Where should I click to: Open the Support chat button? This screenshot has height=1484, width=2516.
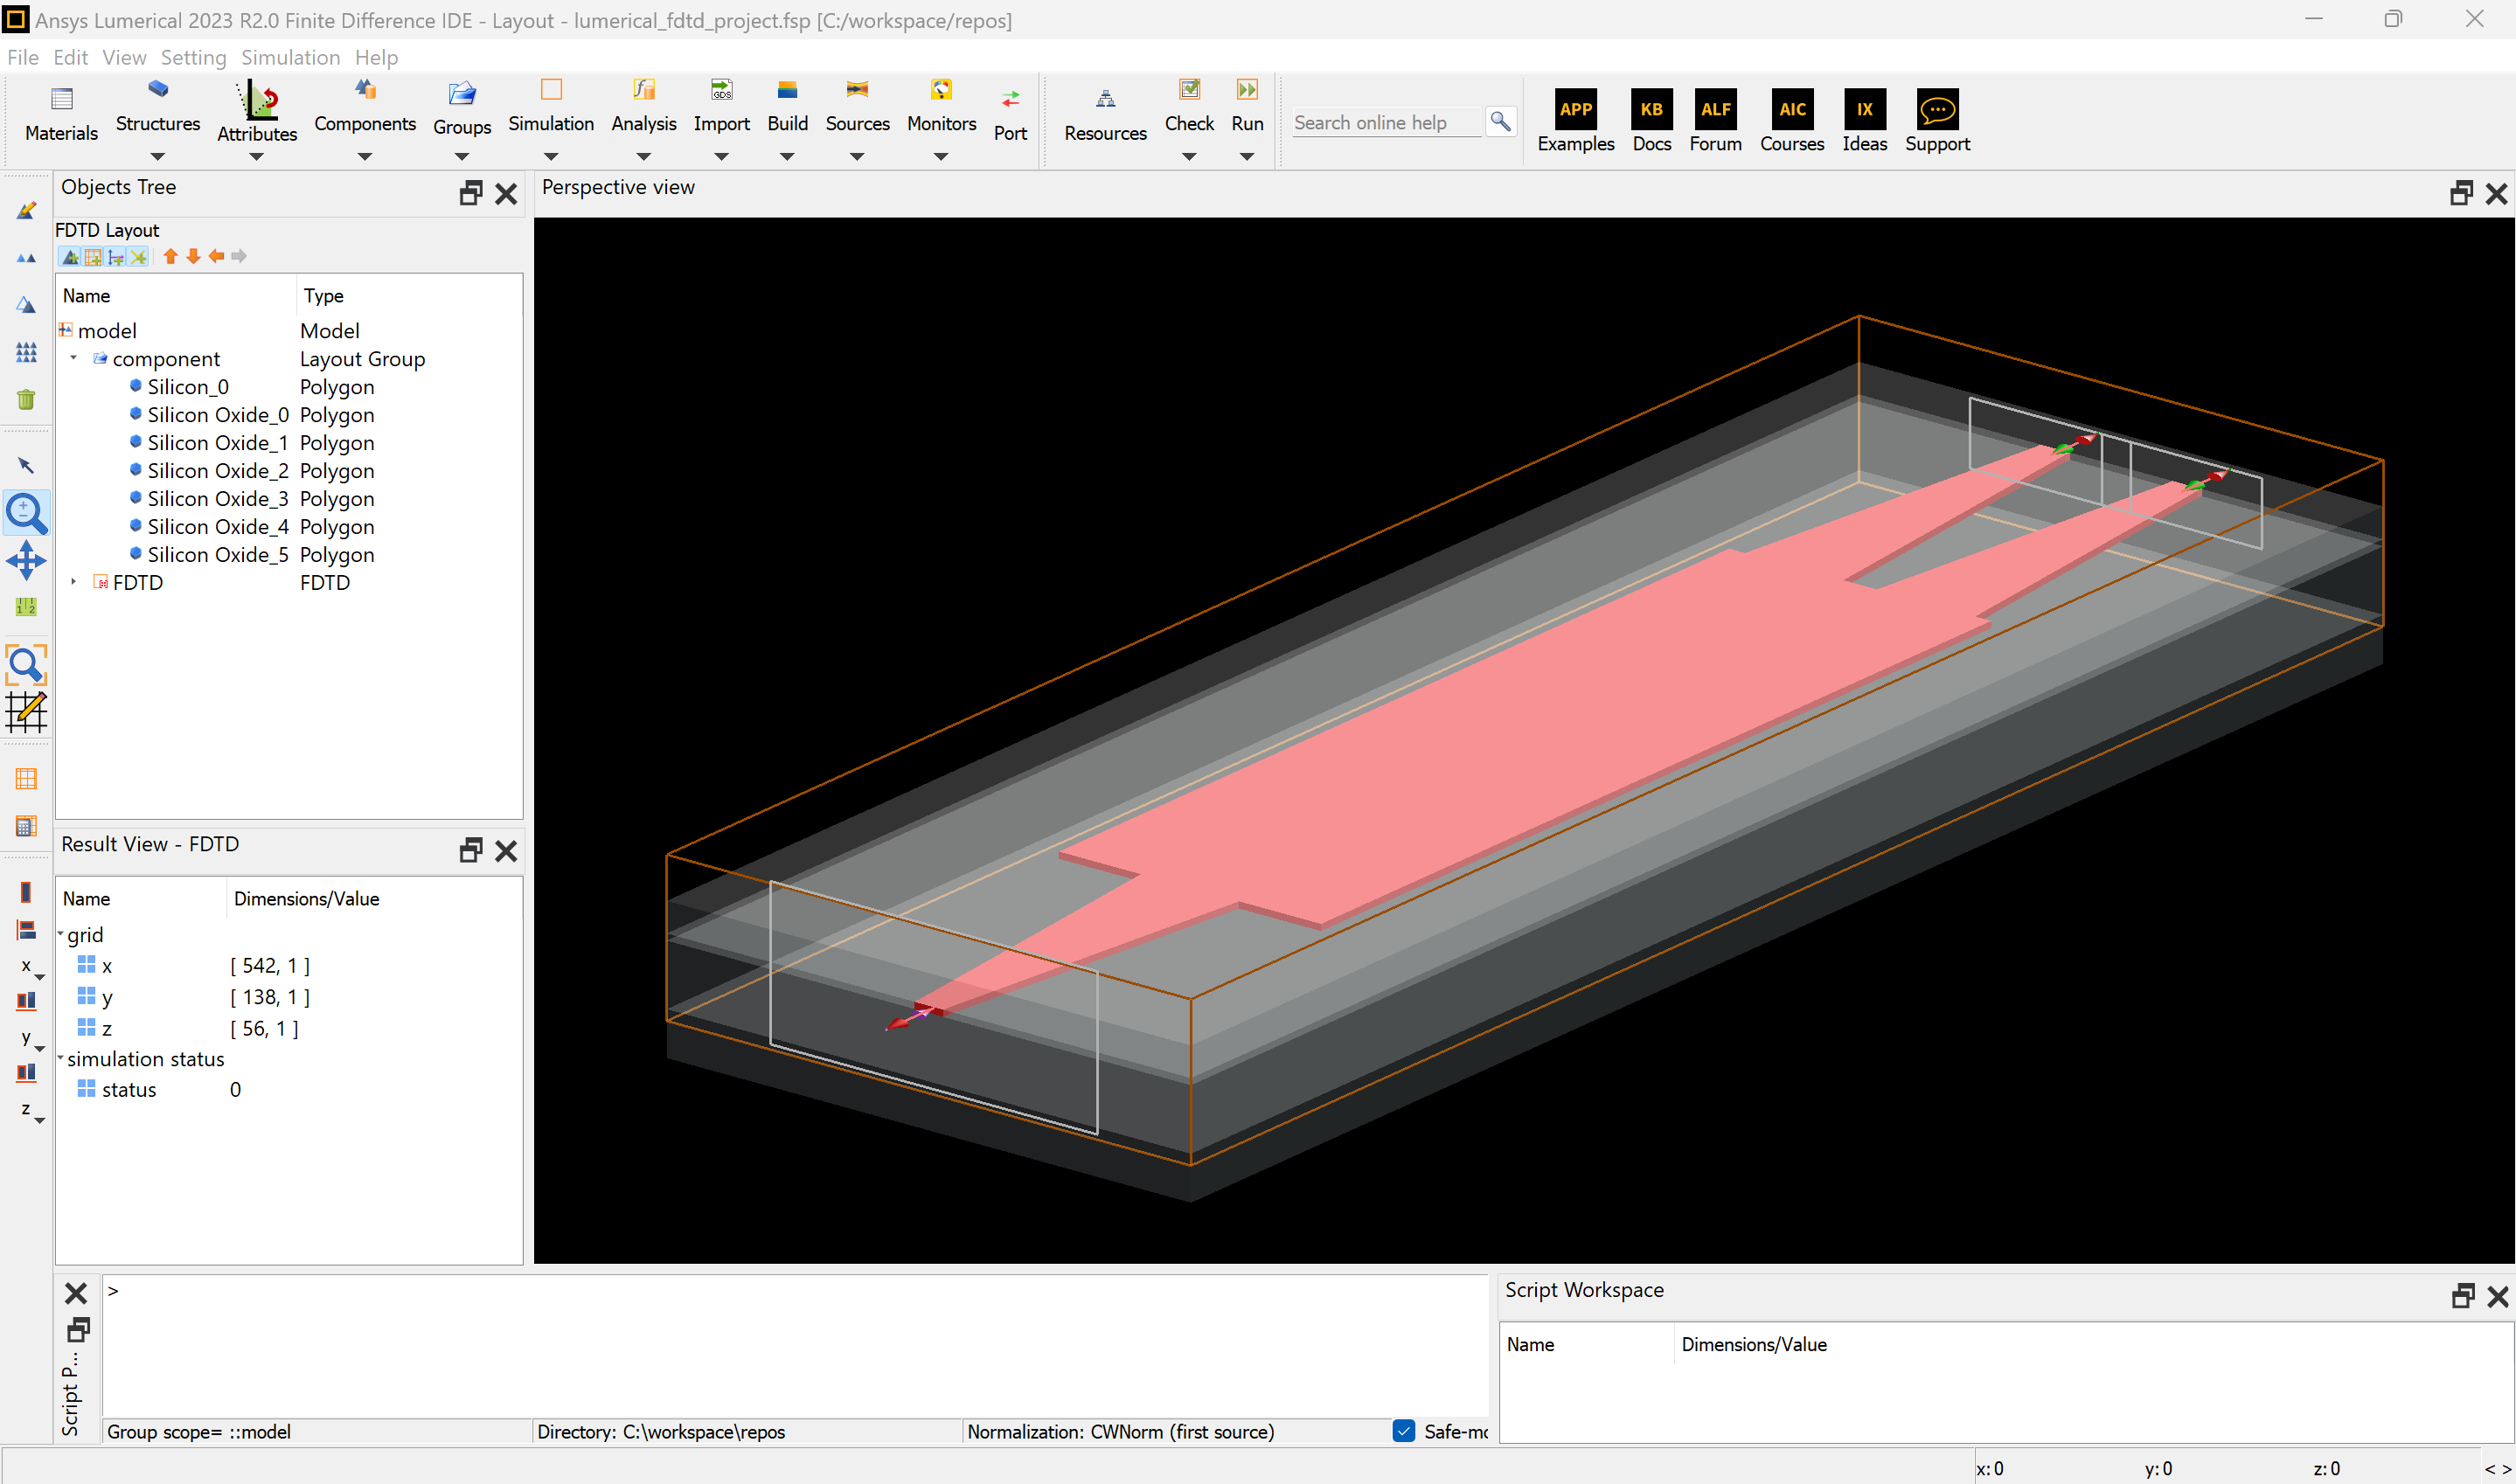coord(1936,110)
